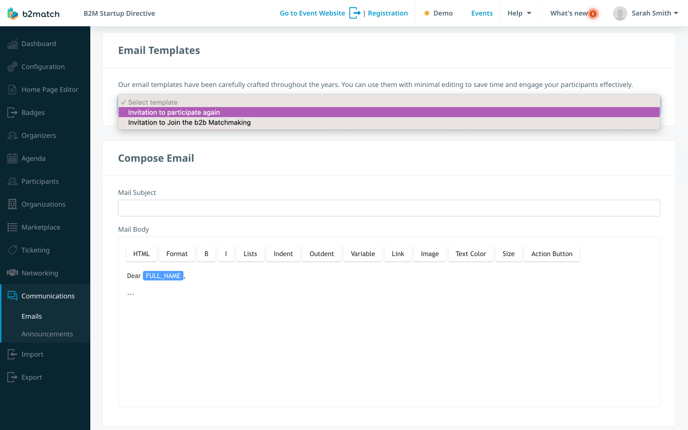The height and width of the screenshot is (430, 688).
Task: Open the Format dropdown in editor
Action: point(177,254)
